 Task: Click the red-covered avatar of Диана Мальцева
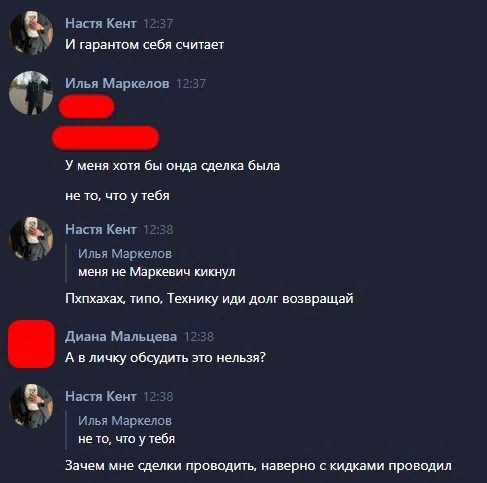[32, 344]
